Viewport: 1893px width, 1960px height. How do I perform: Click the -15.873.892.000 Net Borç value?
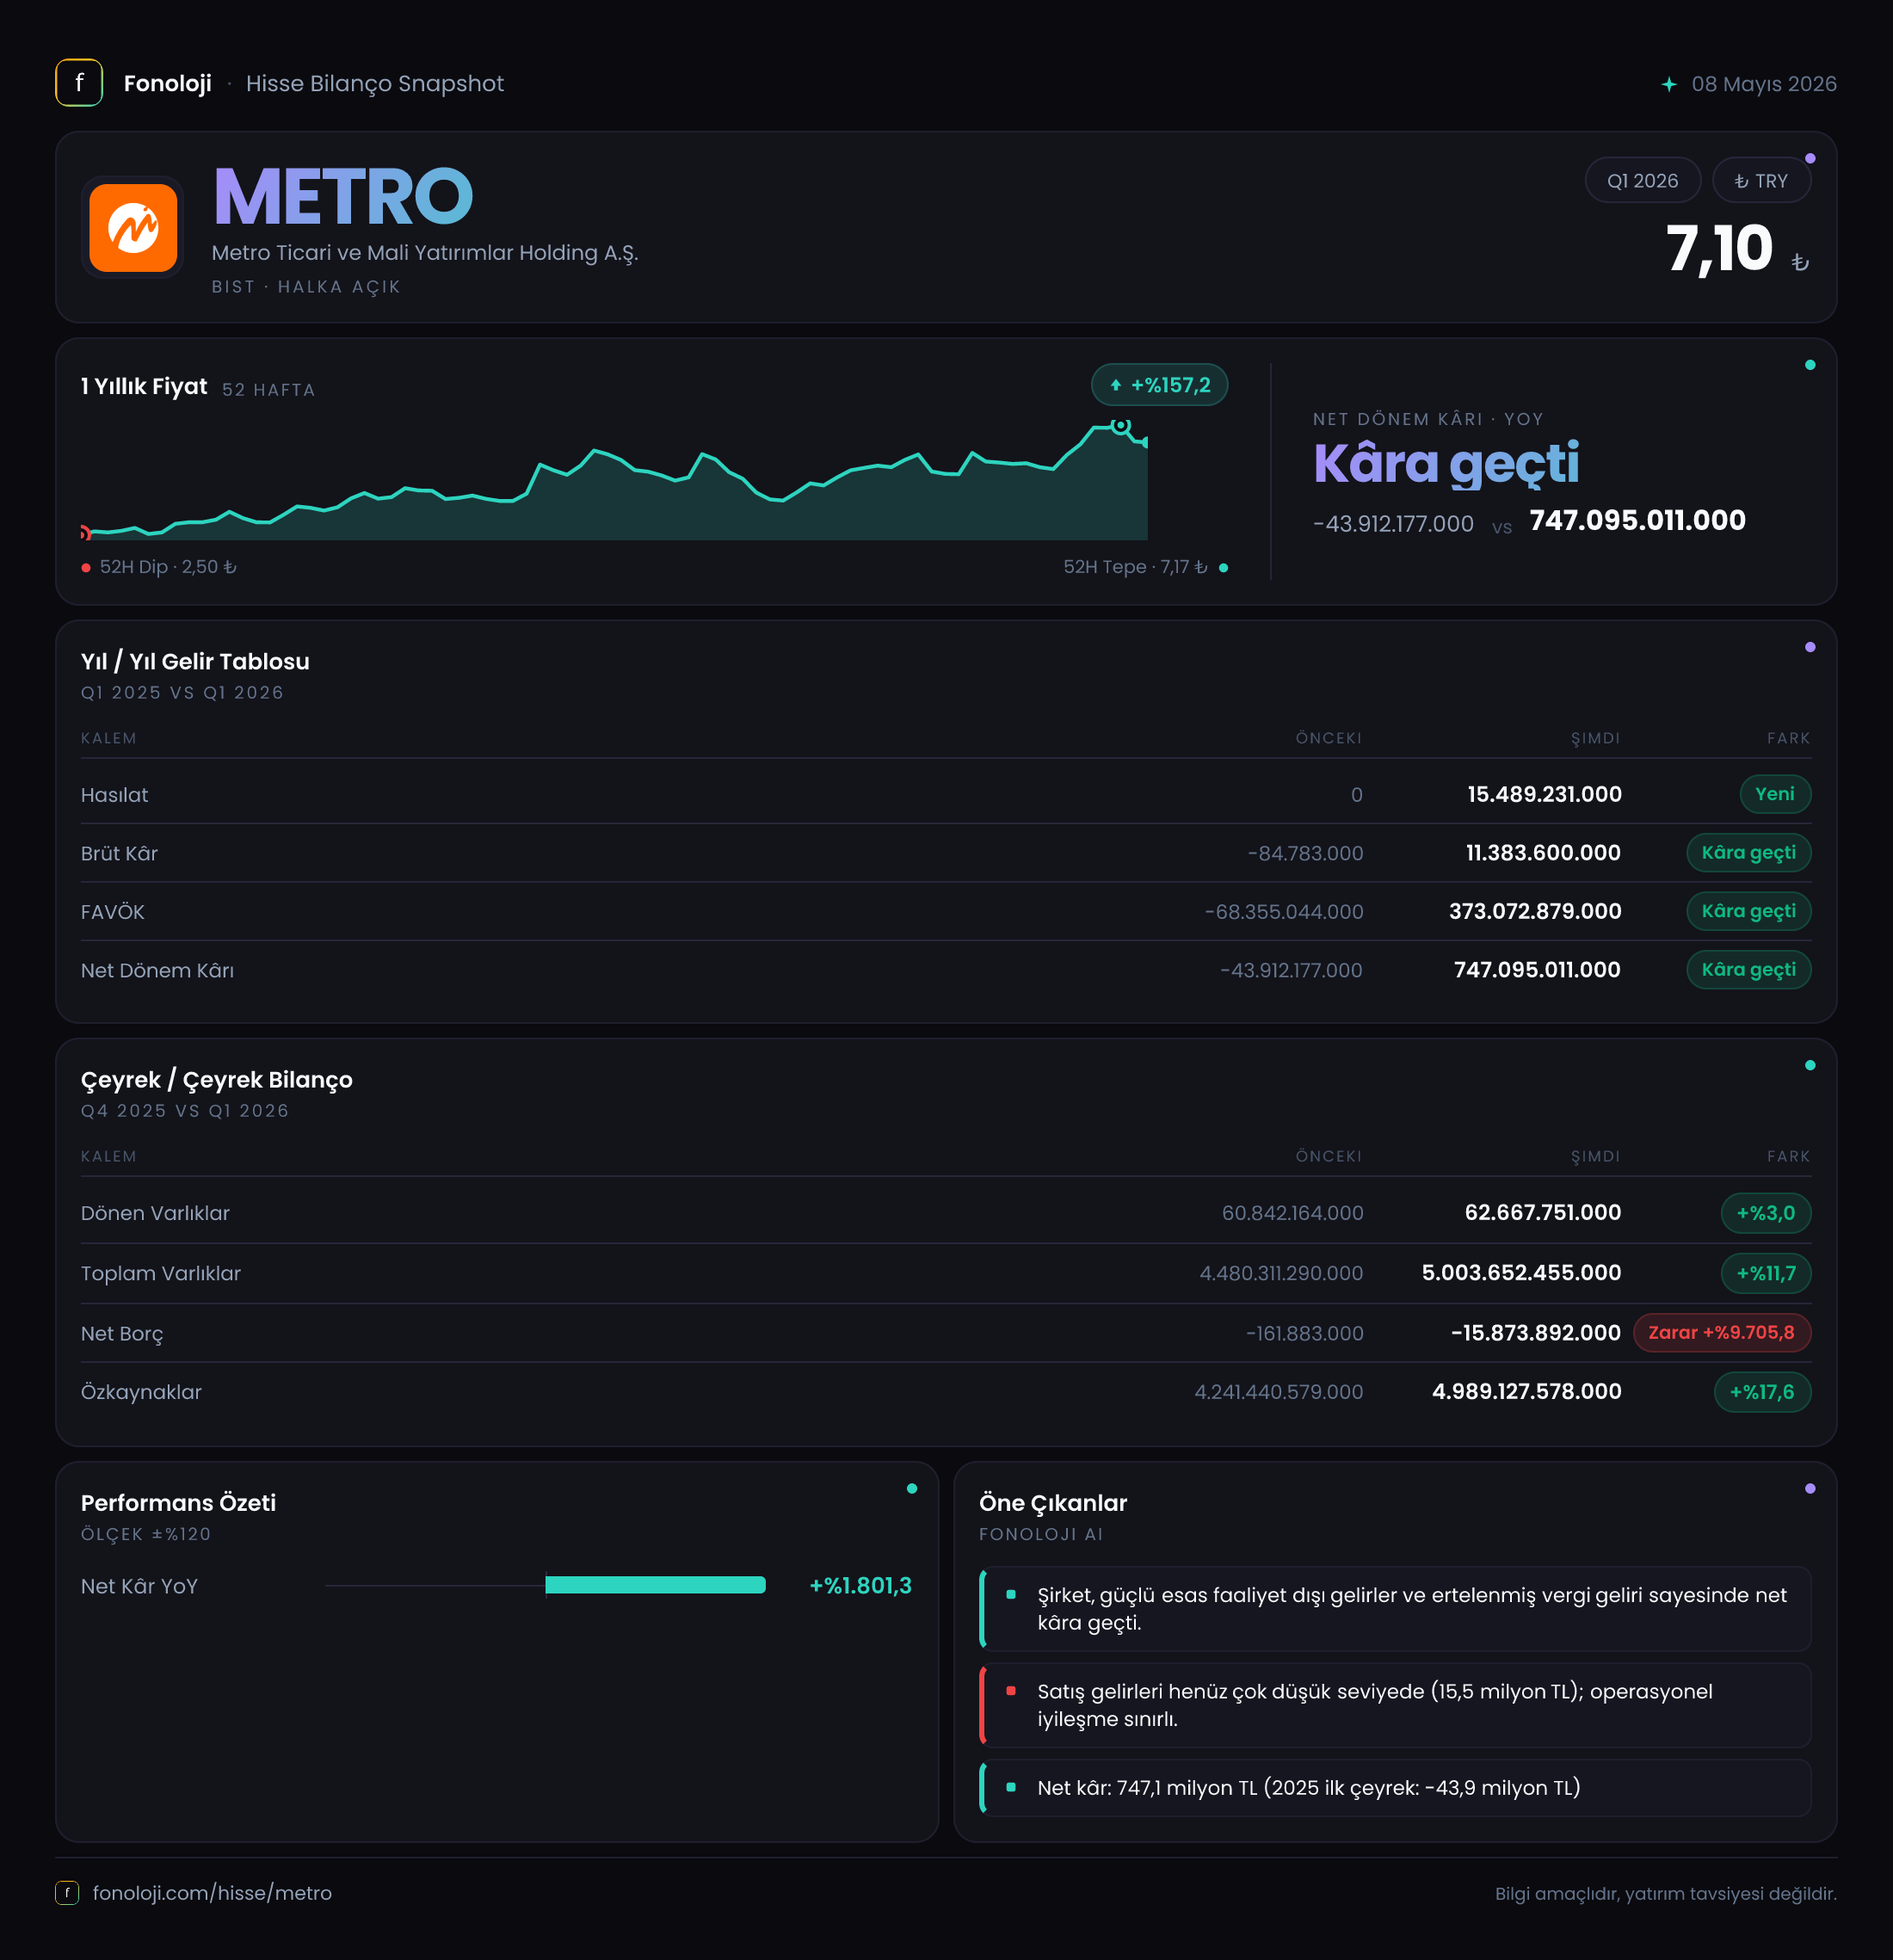click(1535, 1332)
